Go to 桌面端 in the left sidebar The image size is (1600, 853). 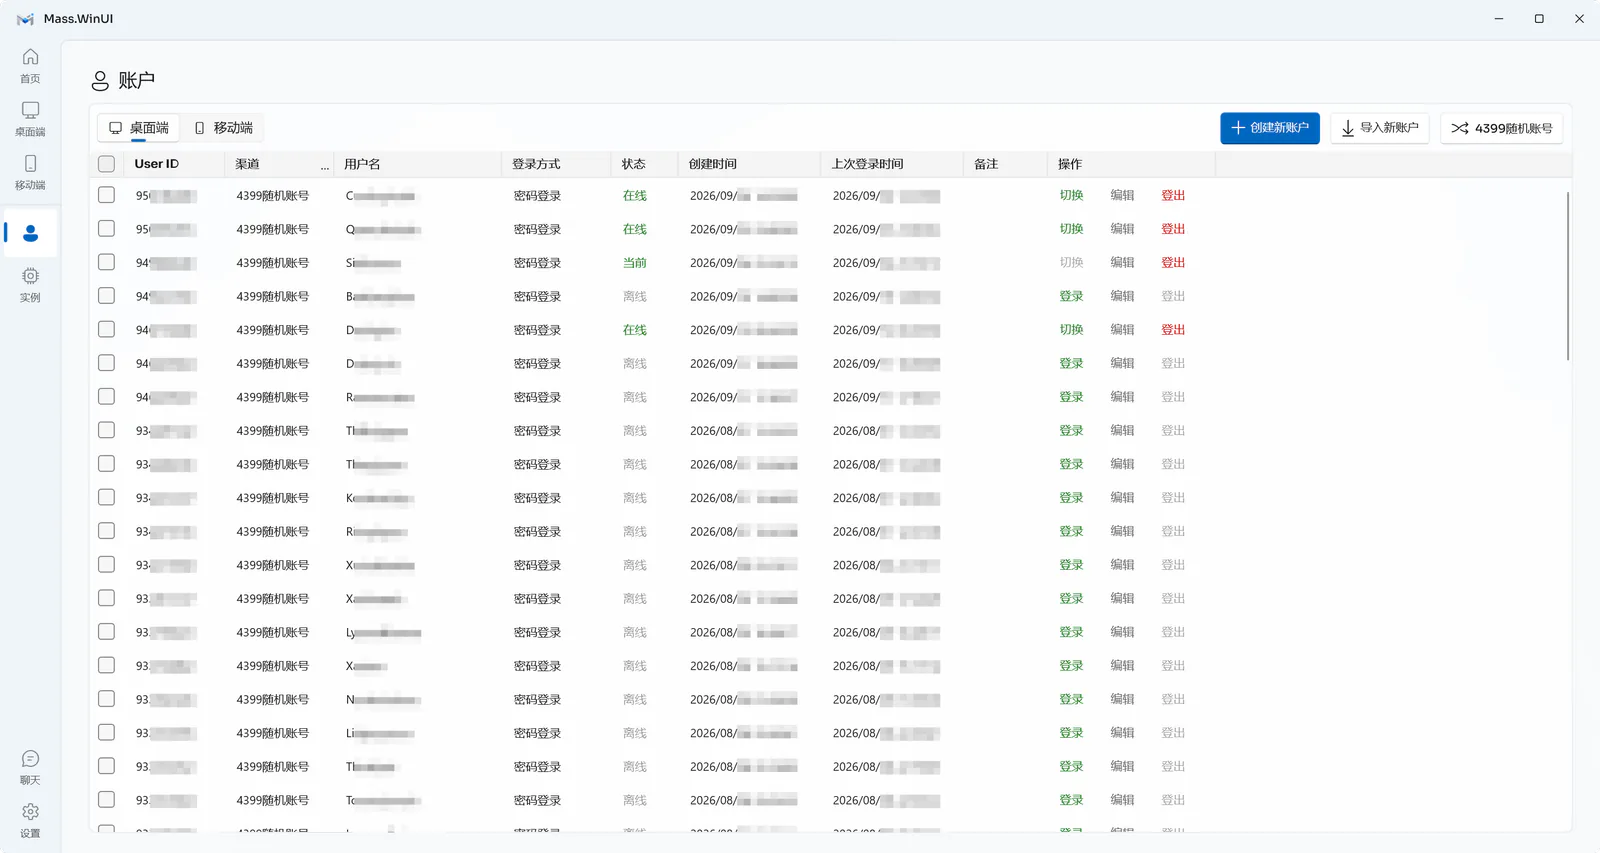click(x=30, y=119)
